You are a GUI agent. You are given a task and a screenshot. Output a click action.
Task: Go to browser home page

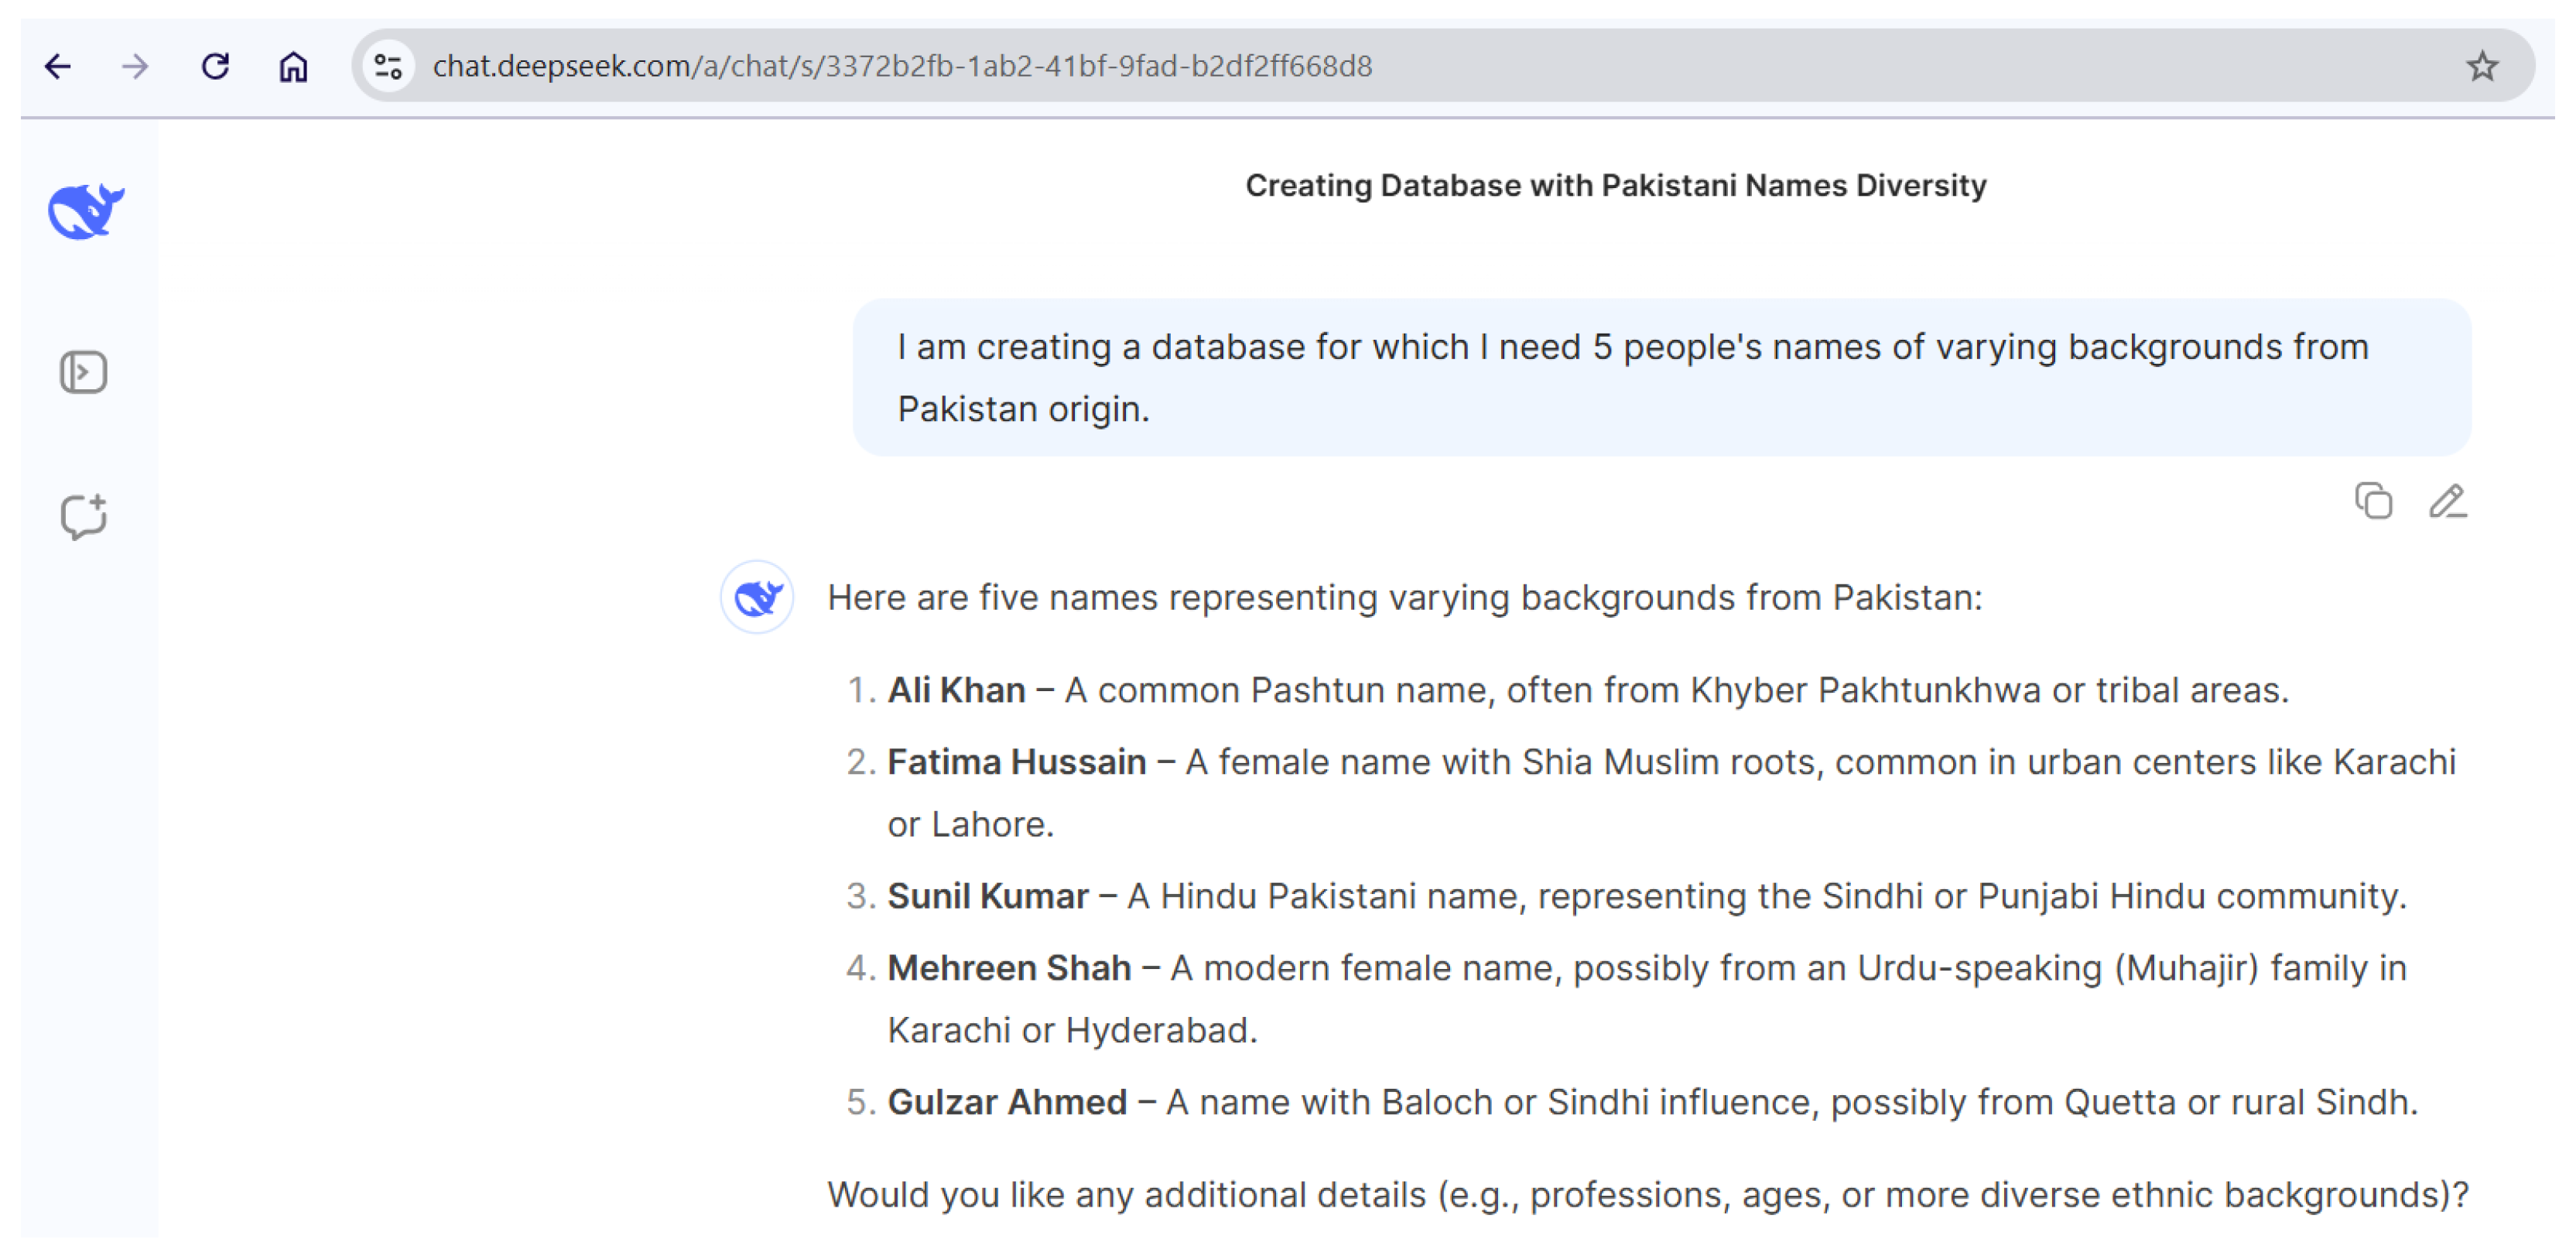click(293, 67)
